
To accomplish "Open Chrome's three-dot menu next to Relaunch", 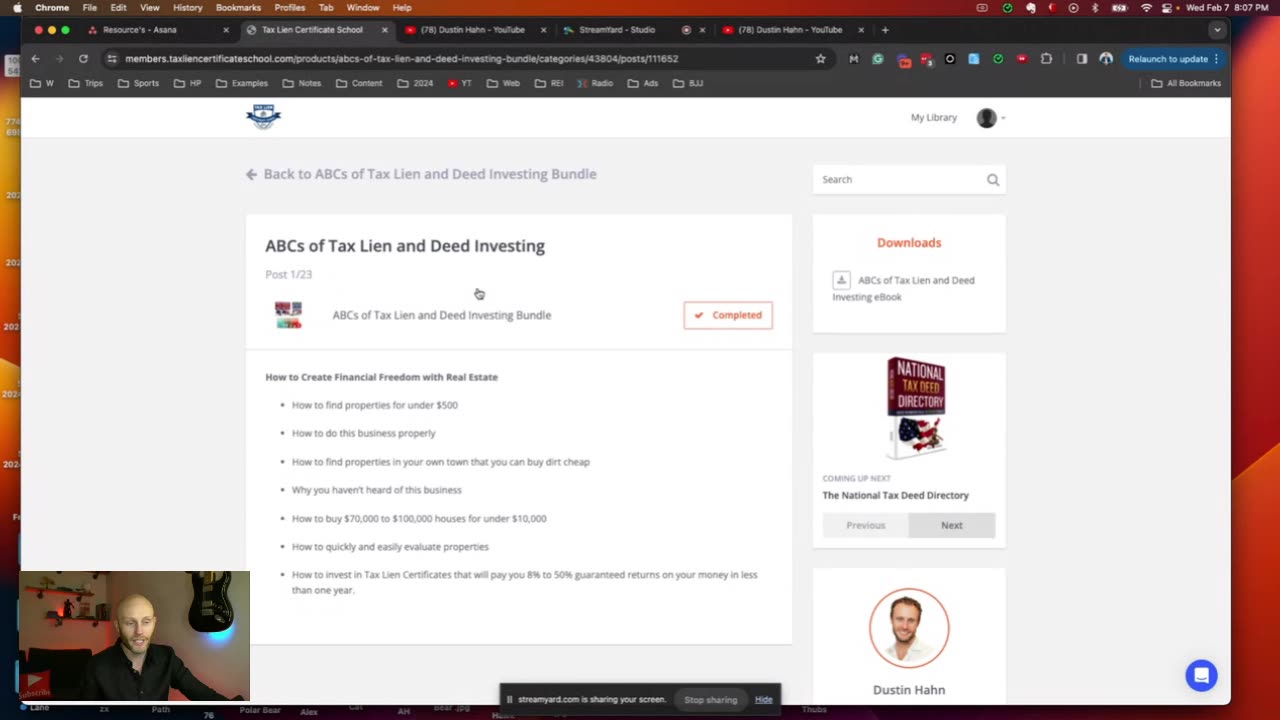I will pyautogui.click(x=1216, y=59).
